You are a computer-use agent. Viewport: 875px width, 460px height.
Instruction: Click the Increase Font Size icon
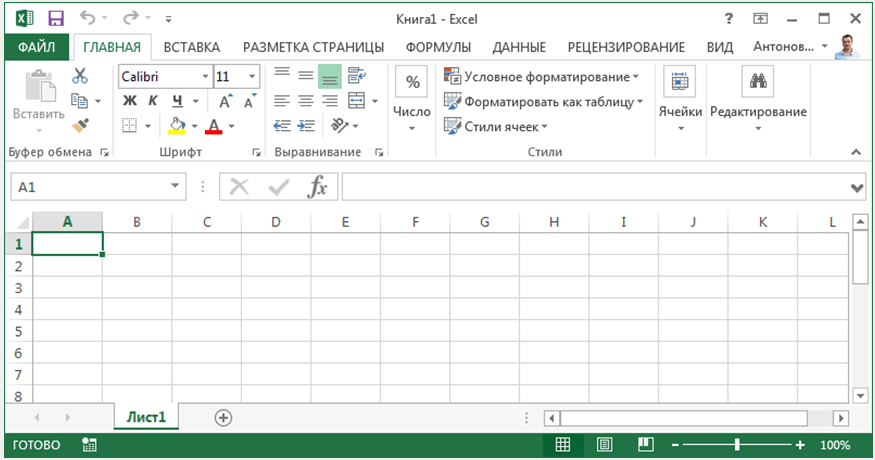(x=226, y=101)
